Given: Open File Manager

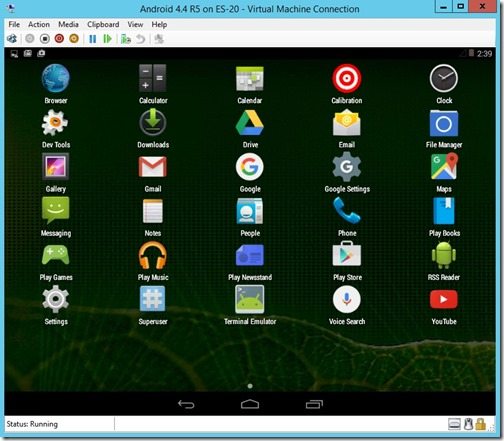Looking at the screenshot, I should point(444,123).
